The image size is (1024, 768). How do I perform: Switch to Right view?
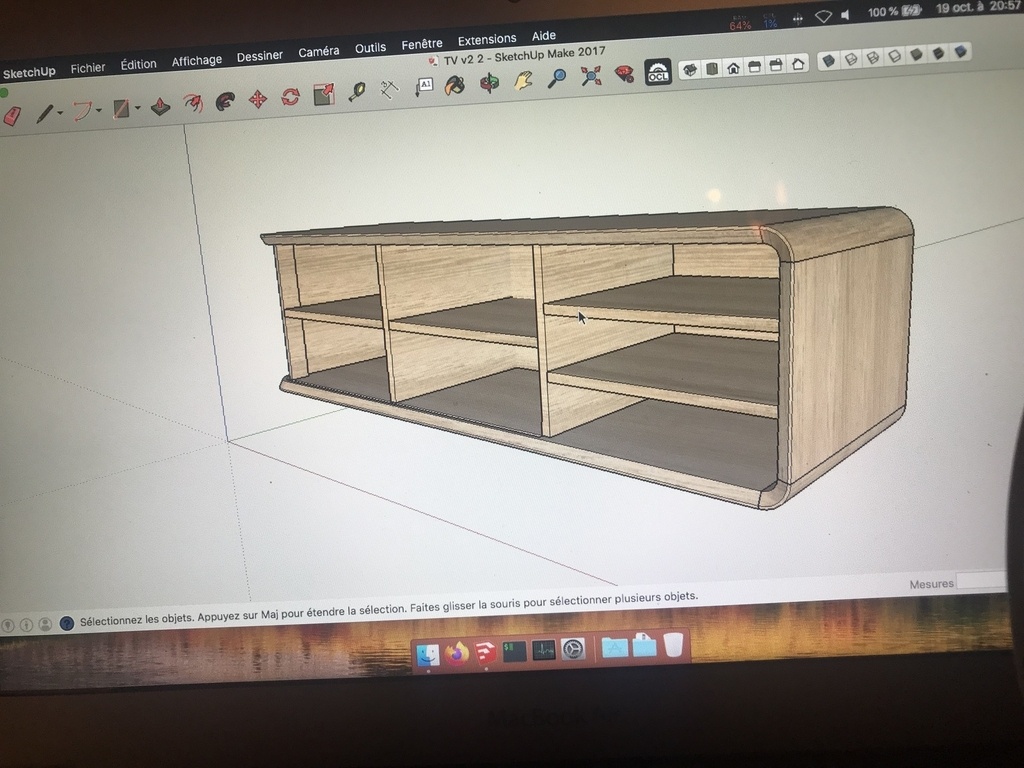point(755,66)
